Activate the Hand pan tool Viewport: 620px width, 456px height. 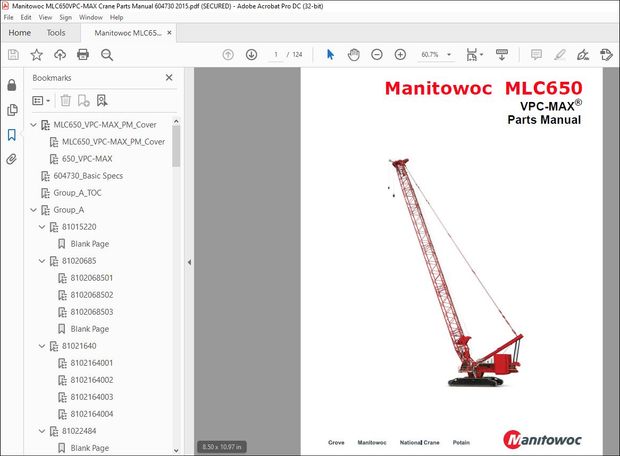pyautogui.click(x=353, y=55)
